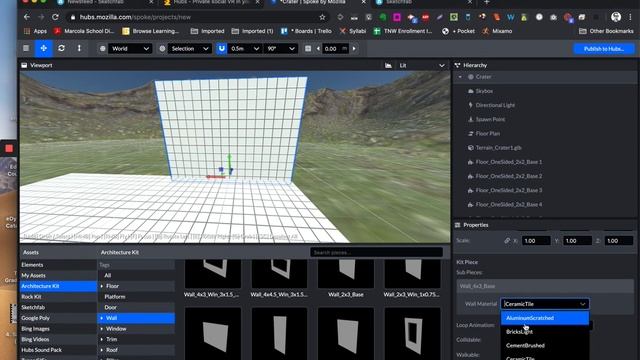The height and width of the screenshot is (360, 640).
Task: Open the Hubs Sound Pack source
Action: click(58, 350)
